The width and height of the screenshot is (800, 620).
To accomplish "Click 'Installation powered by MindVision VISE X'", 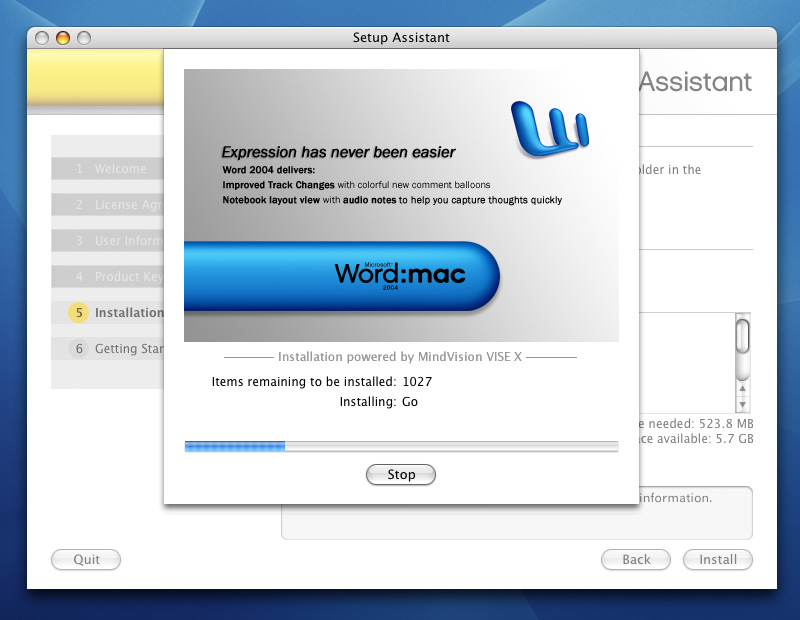I will pos(399,357).
